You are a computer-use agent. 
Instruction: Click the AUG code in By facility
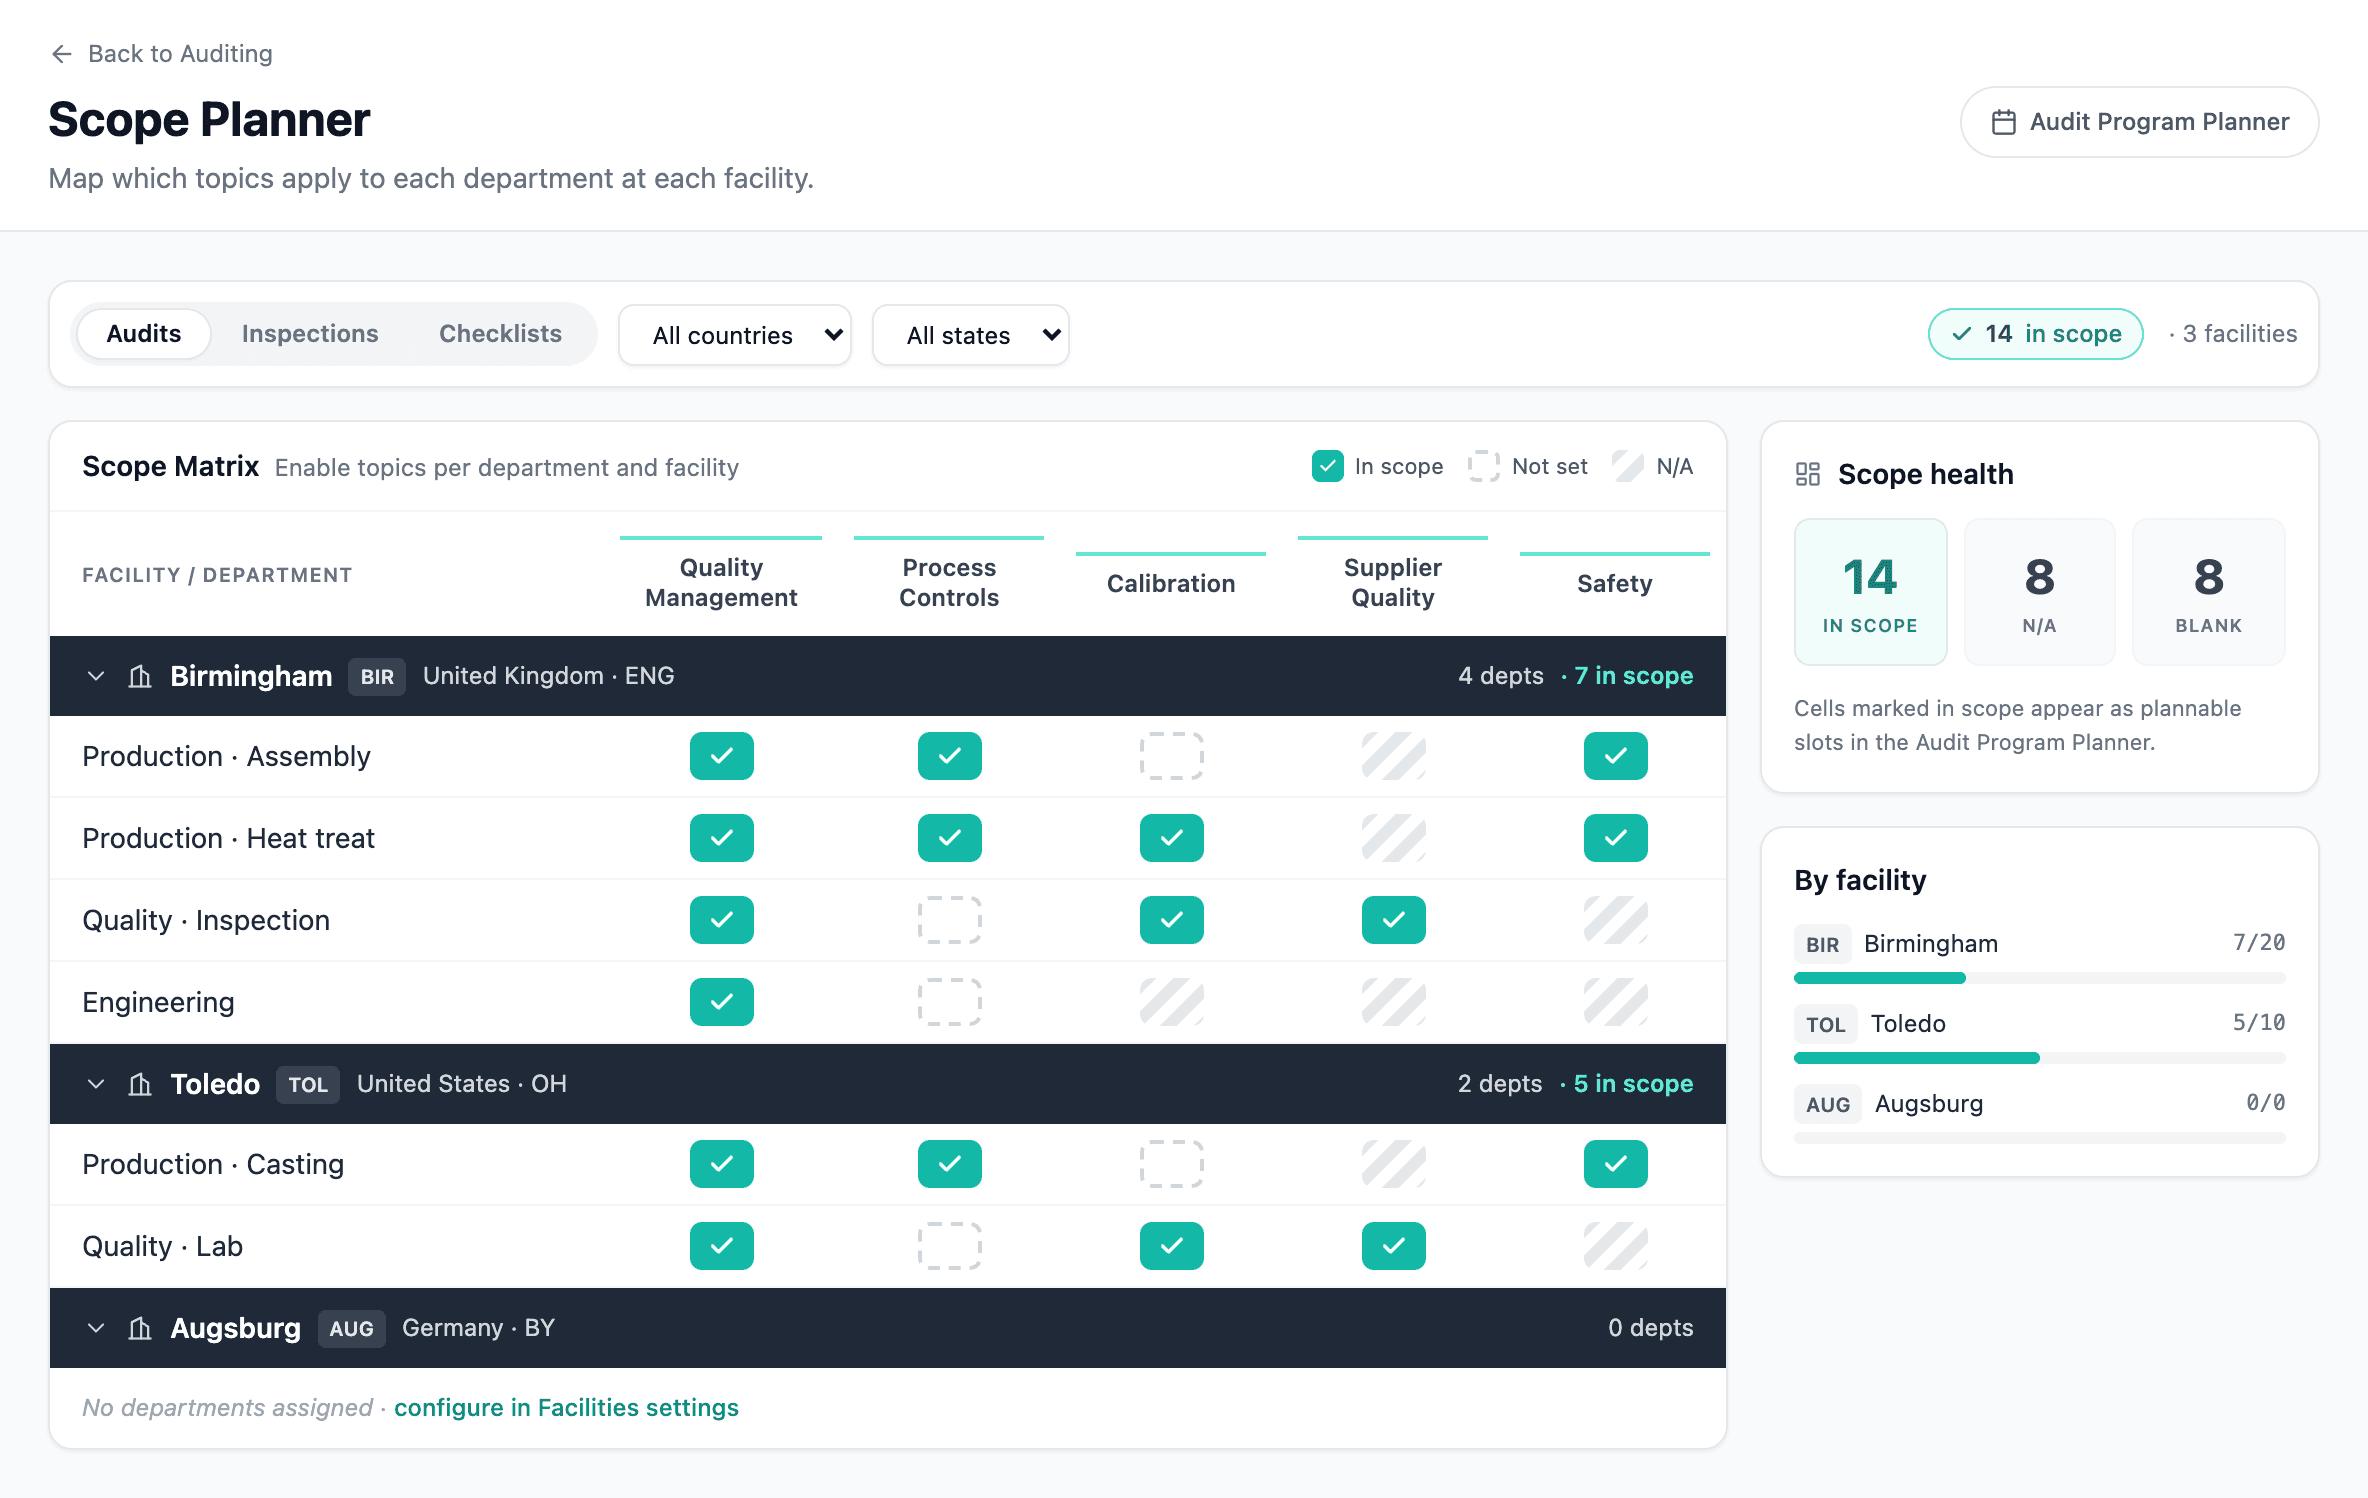(x=1828, y=1104)
